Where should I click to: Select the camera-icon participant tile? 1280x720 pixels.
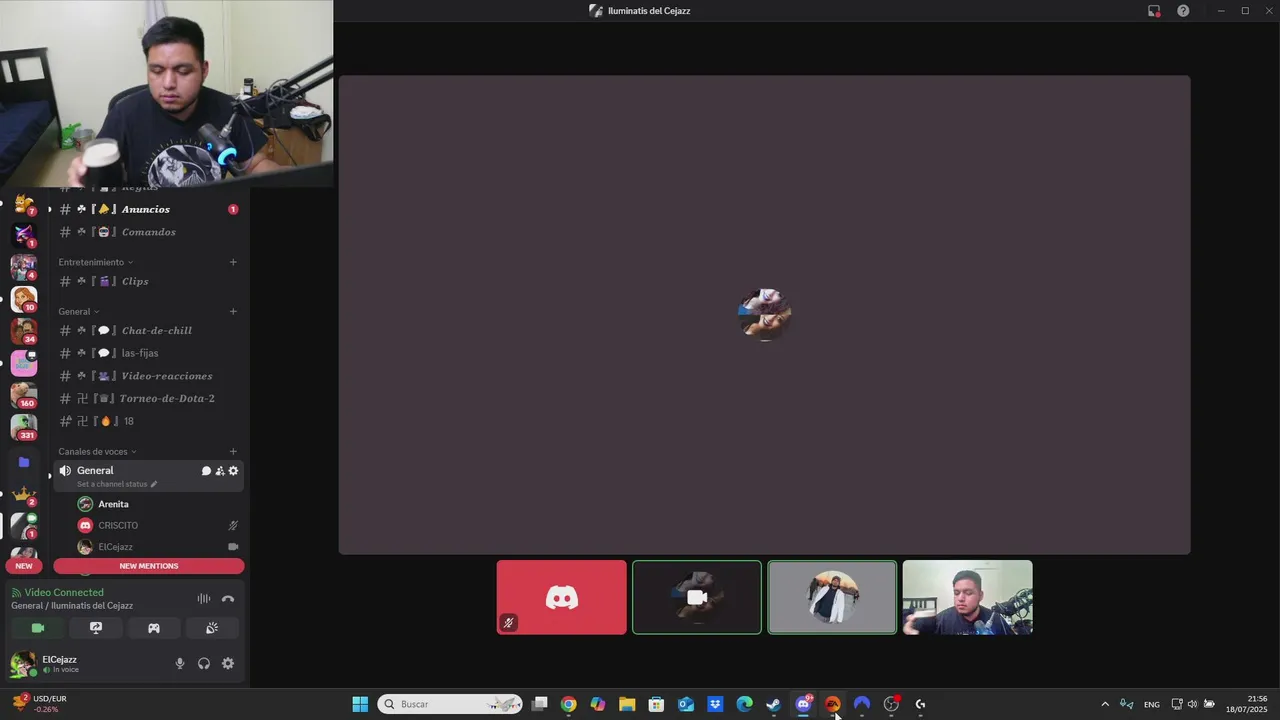[x=697, y=597]
